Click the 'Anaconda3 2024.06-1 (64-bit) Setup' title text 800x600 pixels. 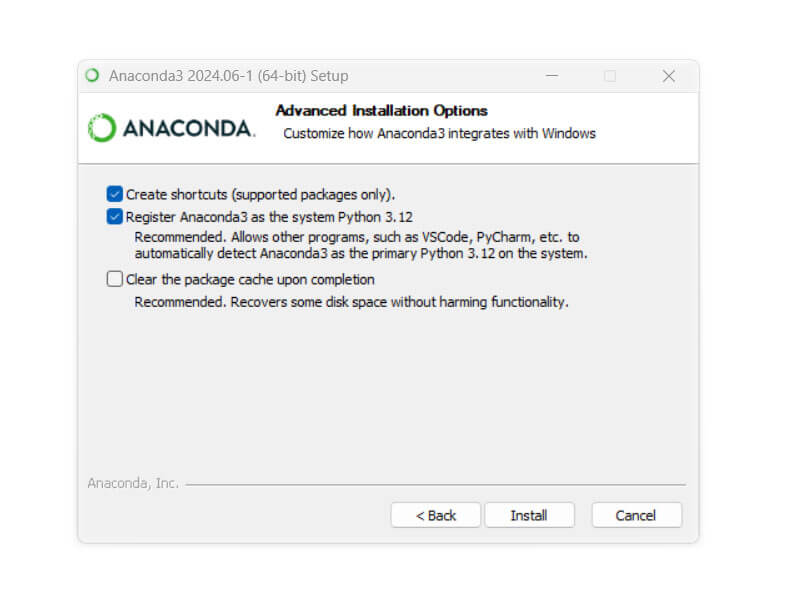tap(229, 76)
